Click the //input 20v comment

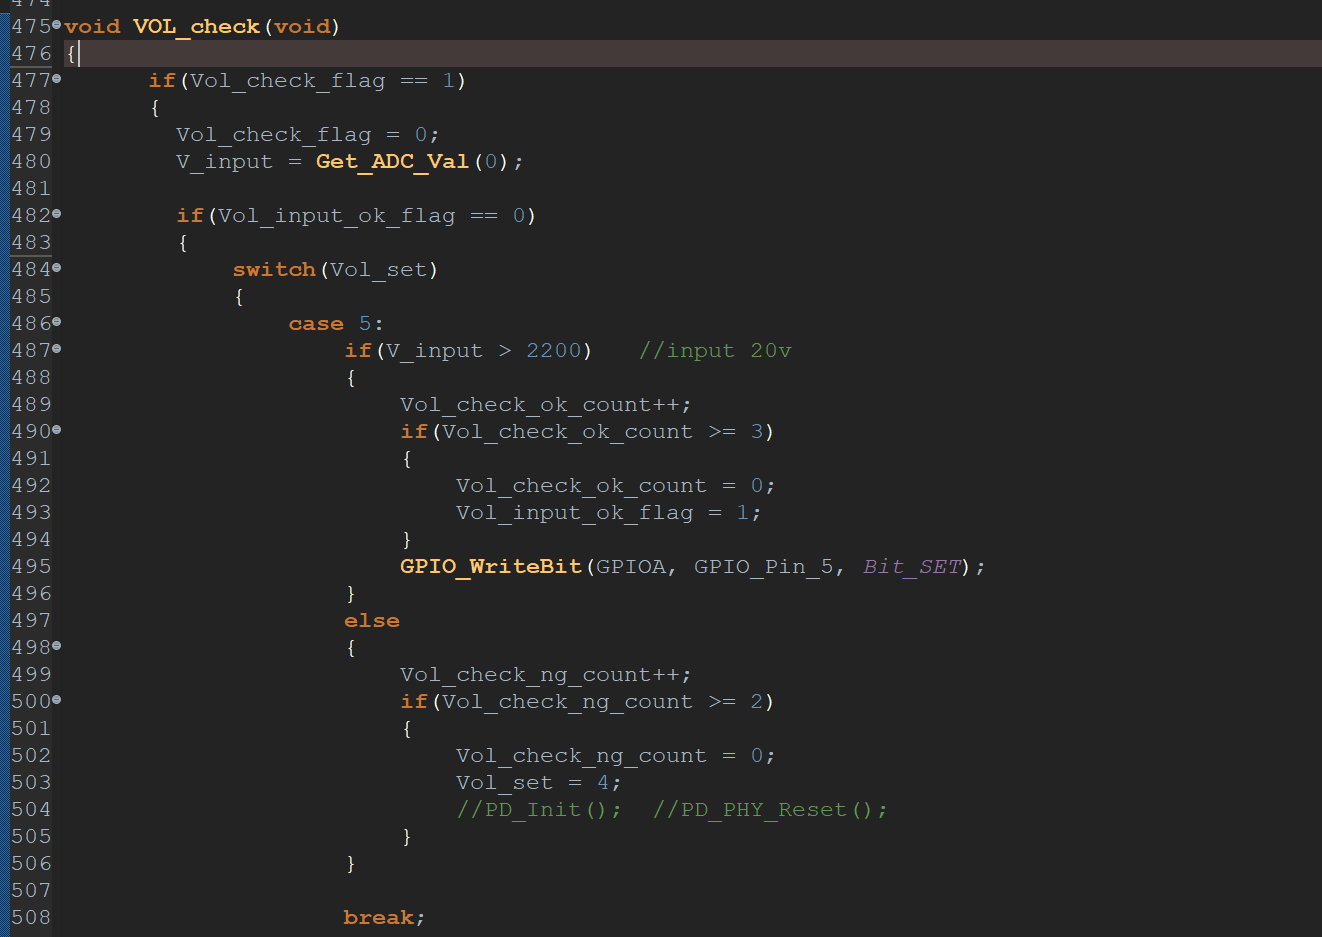coord(715,351)
